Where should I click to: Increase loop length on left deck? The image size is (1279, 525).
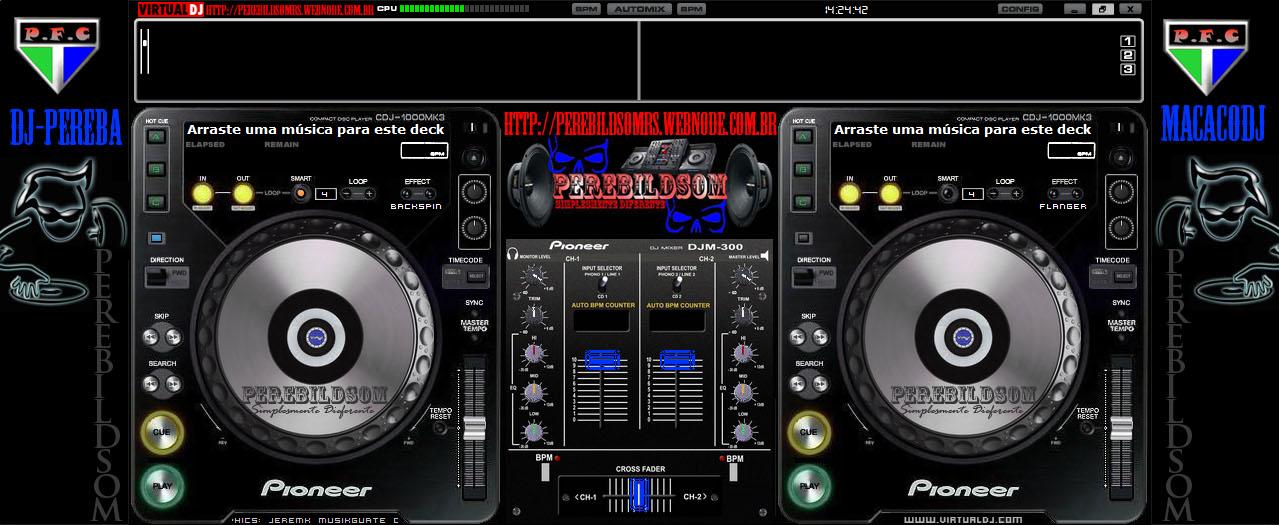coord(367,193)
